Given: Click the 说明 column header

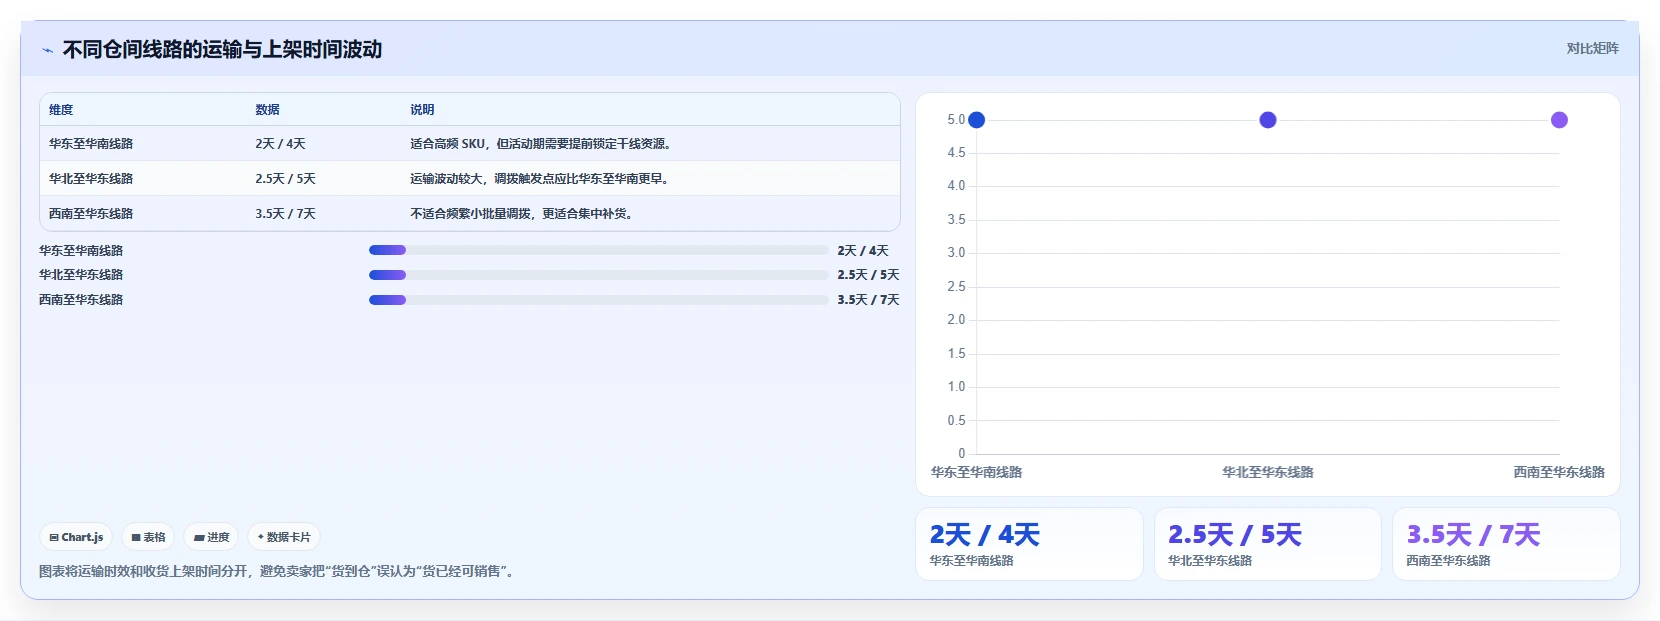Looking at the screenshot, I should [x=422, y=110].
